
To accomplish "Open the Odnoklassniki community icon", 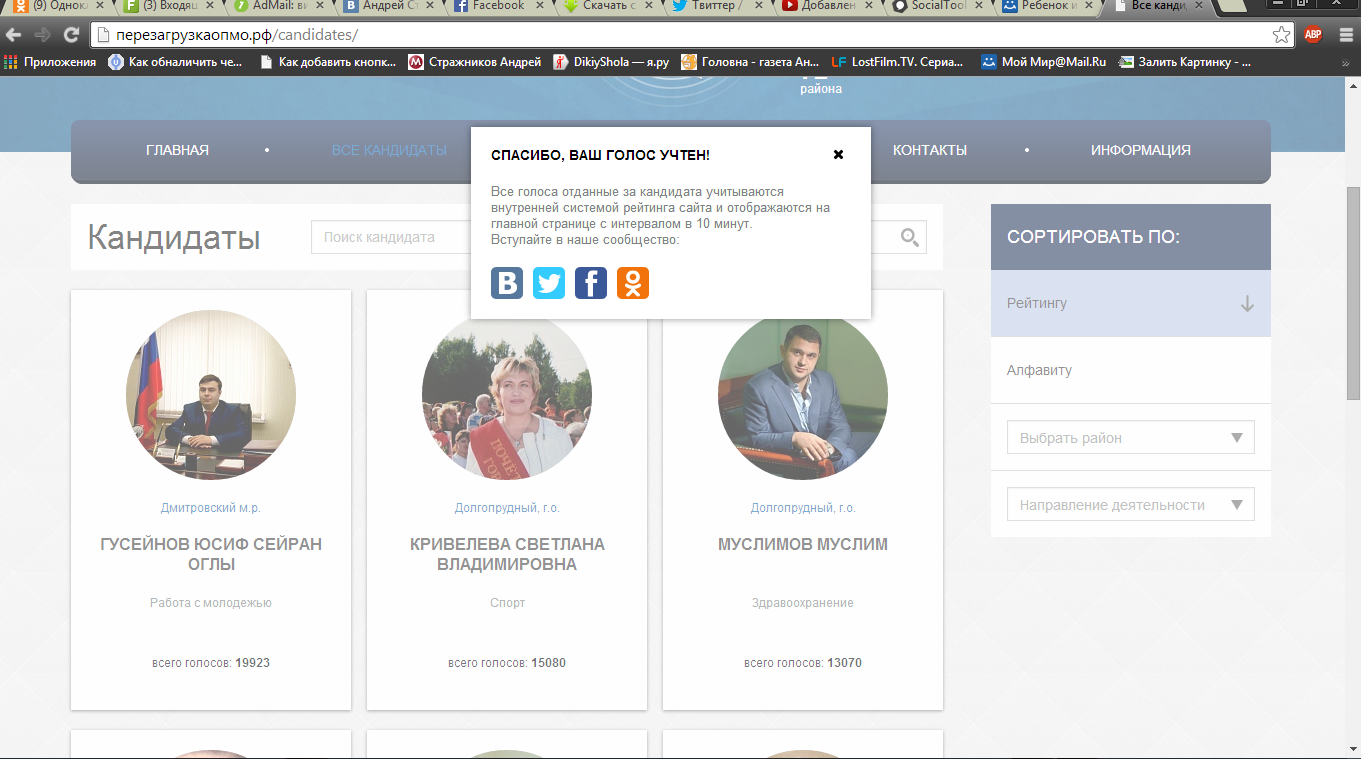I will point(633,283).
